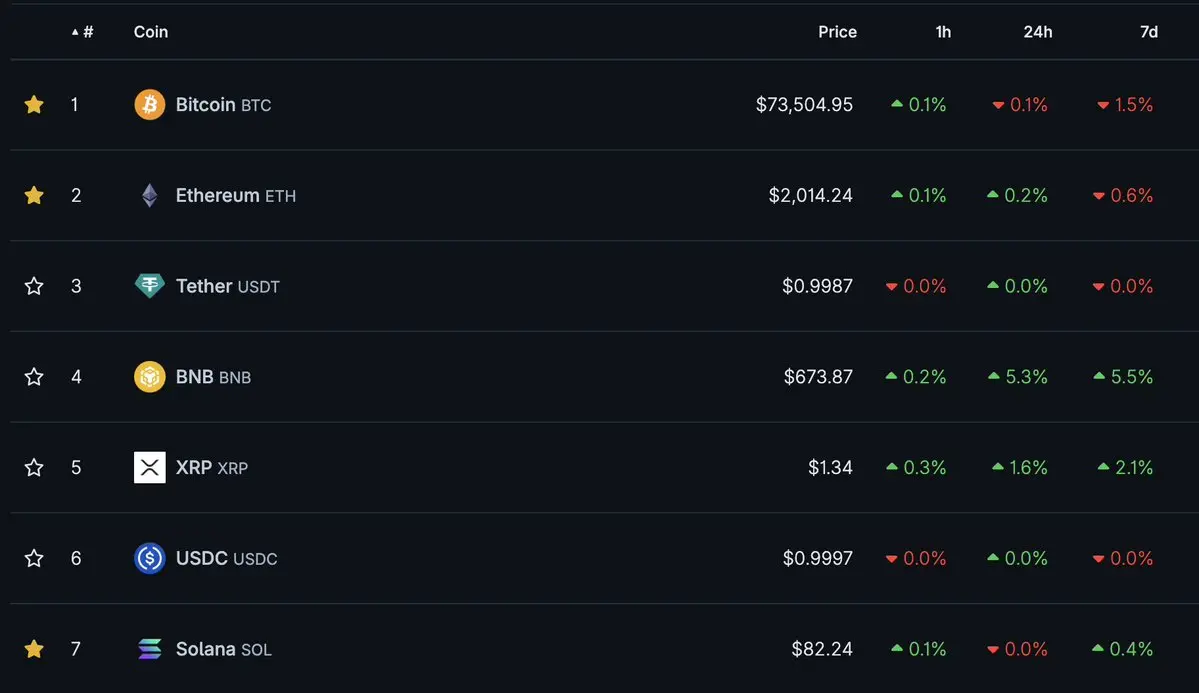Screen dimensions: 1199x693
Task: Click the Bitcoin orange logo icon
Action: (x=150, y=104)
